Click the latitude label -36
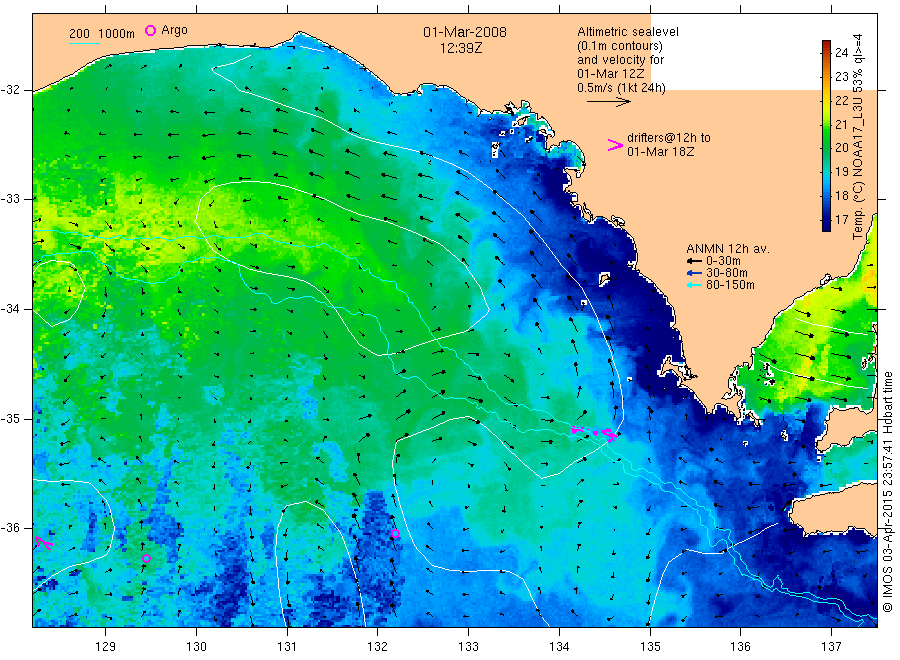The width and height of the screenshot is (900, 660). (x=10, y=528)
